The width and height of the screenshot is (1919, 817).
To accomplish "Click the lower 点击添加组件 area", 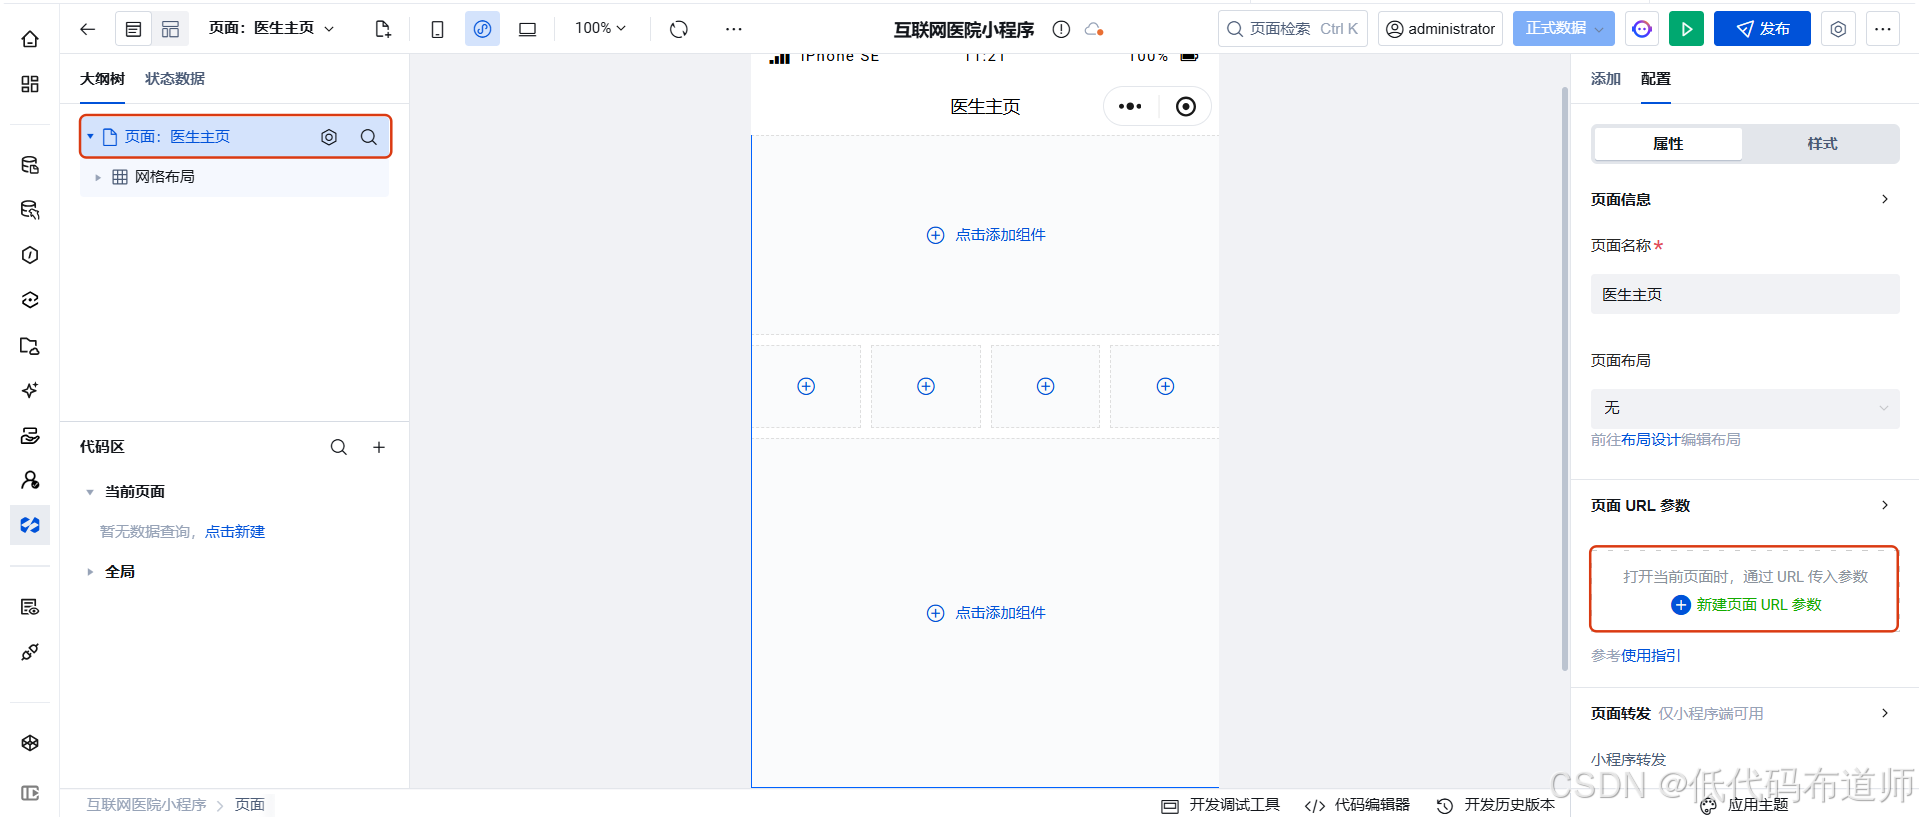I will [986, 613].
